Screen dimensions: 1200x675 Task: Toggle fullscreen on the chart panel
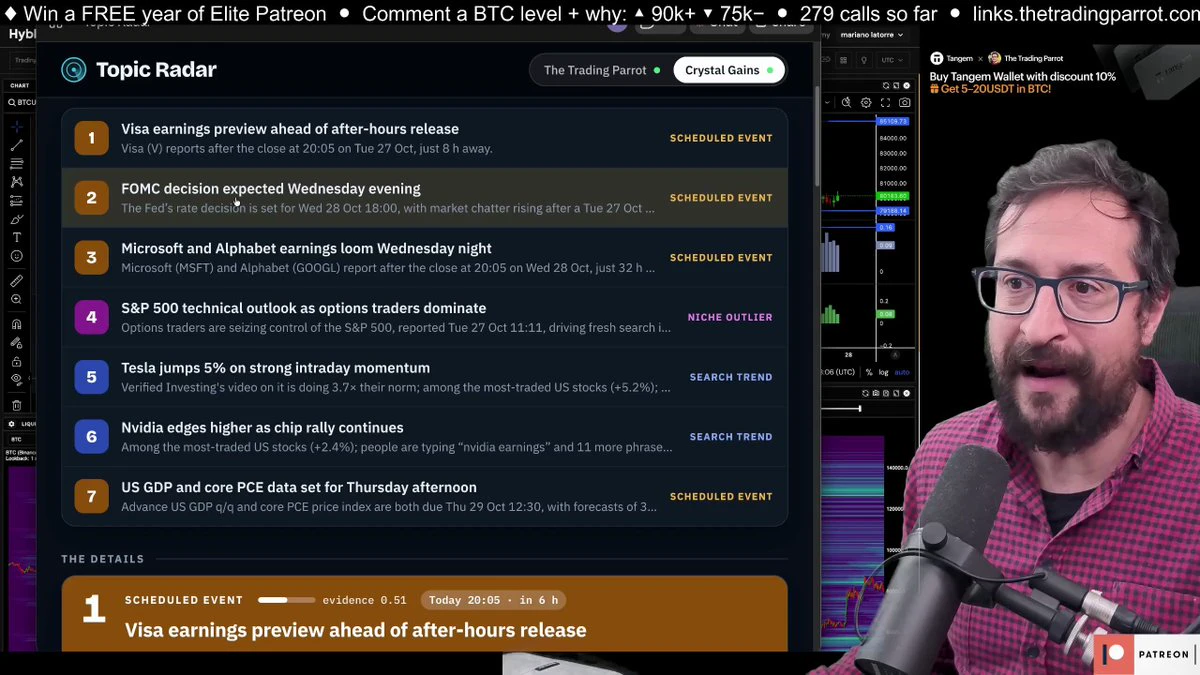click(886, 102)
